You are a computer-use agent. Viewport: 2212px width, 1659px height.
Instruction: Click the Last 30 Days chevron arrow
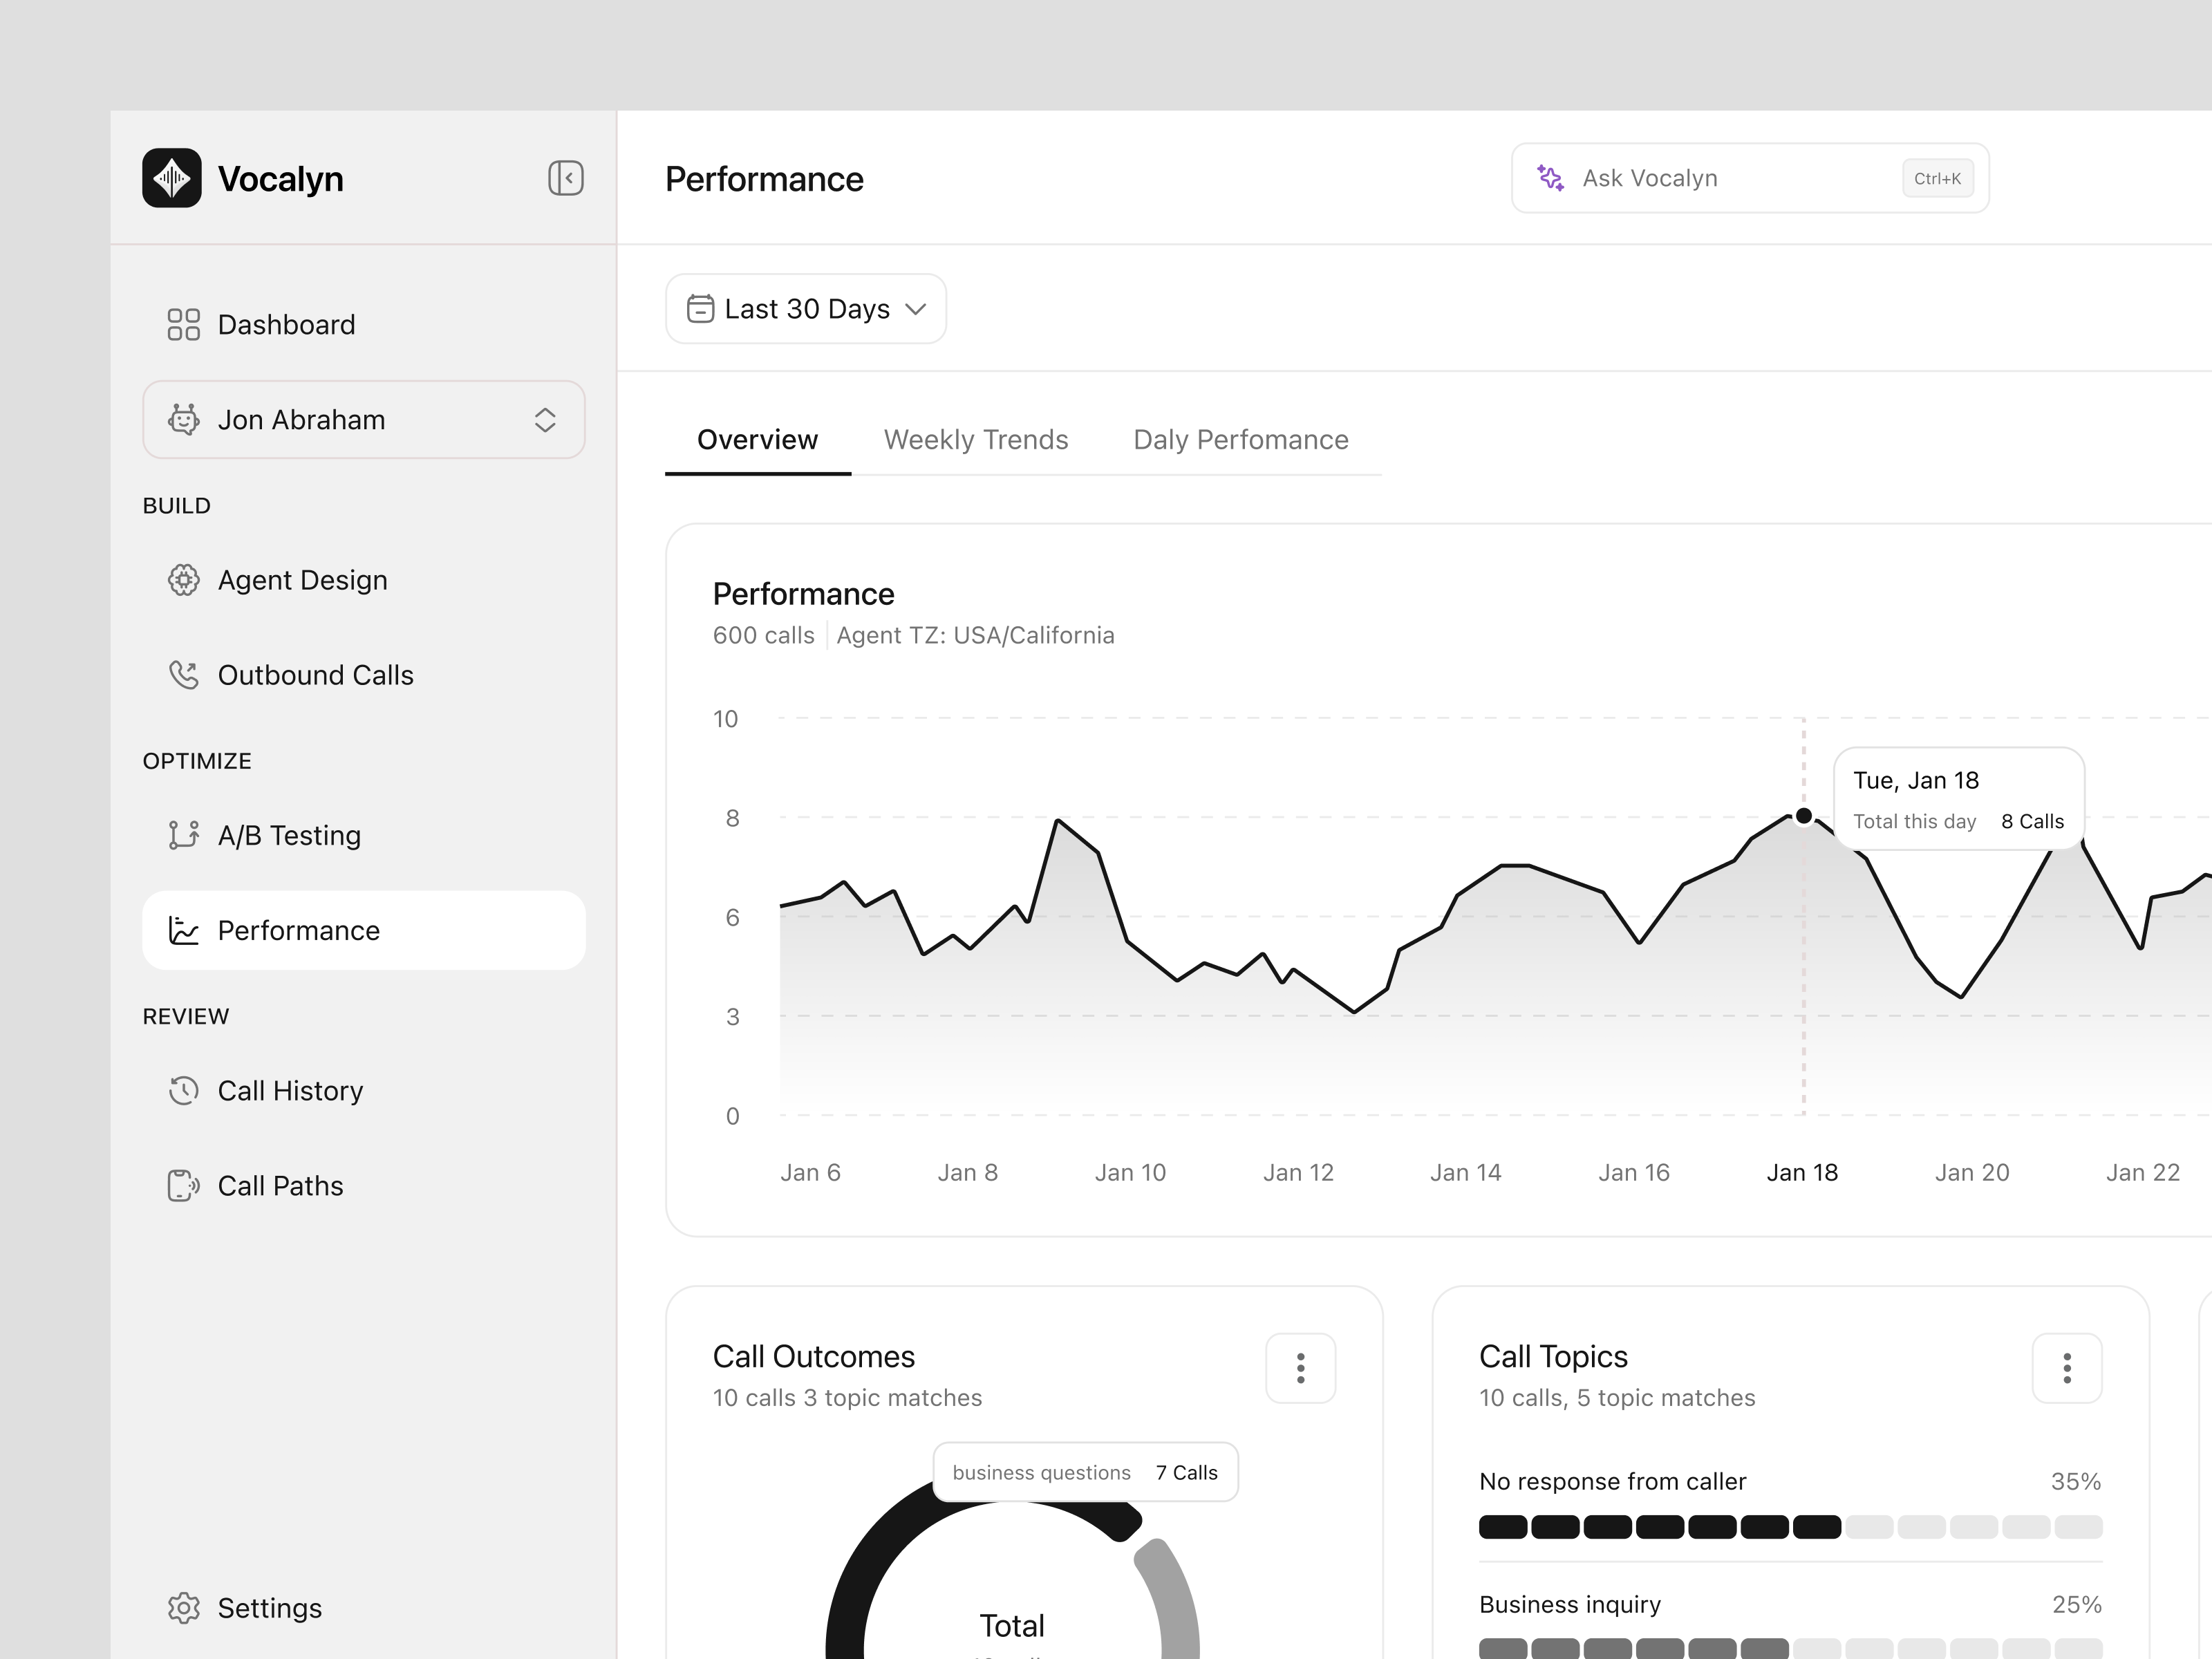click(x=915, y=309)
